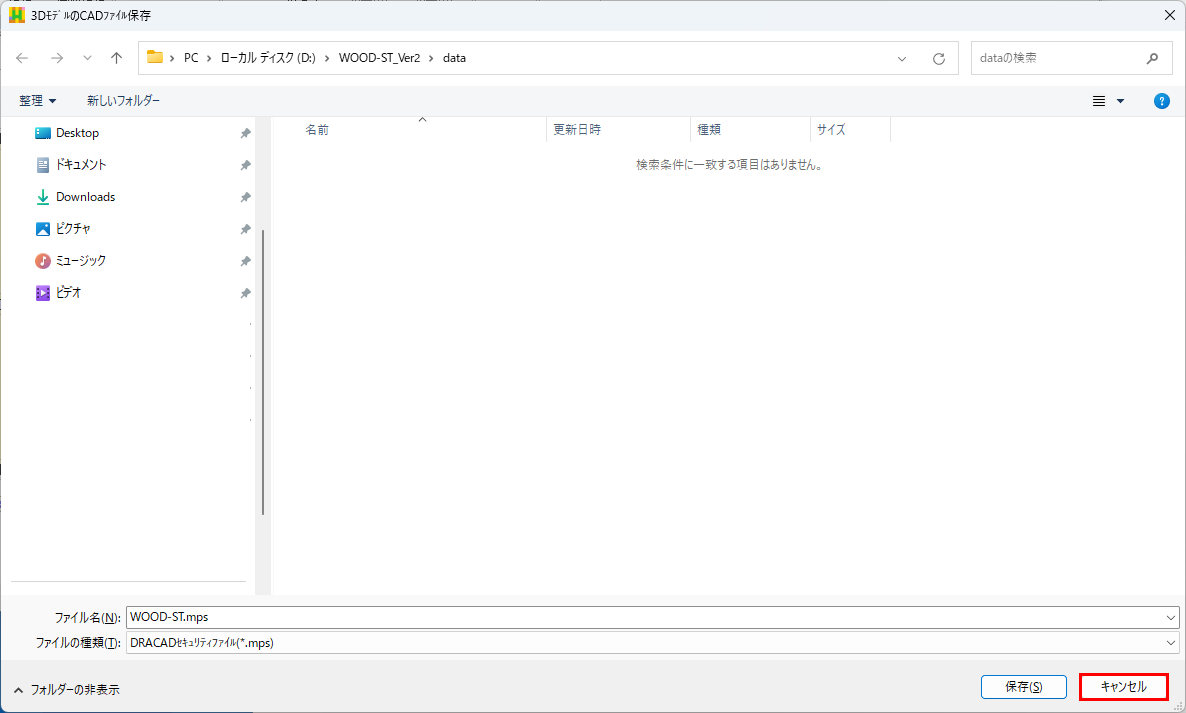Click the dataの検索 search box
The height and width of the screenshot is (713, 1186).
[1058, 58]
